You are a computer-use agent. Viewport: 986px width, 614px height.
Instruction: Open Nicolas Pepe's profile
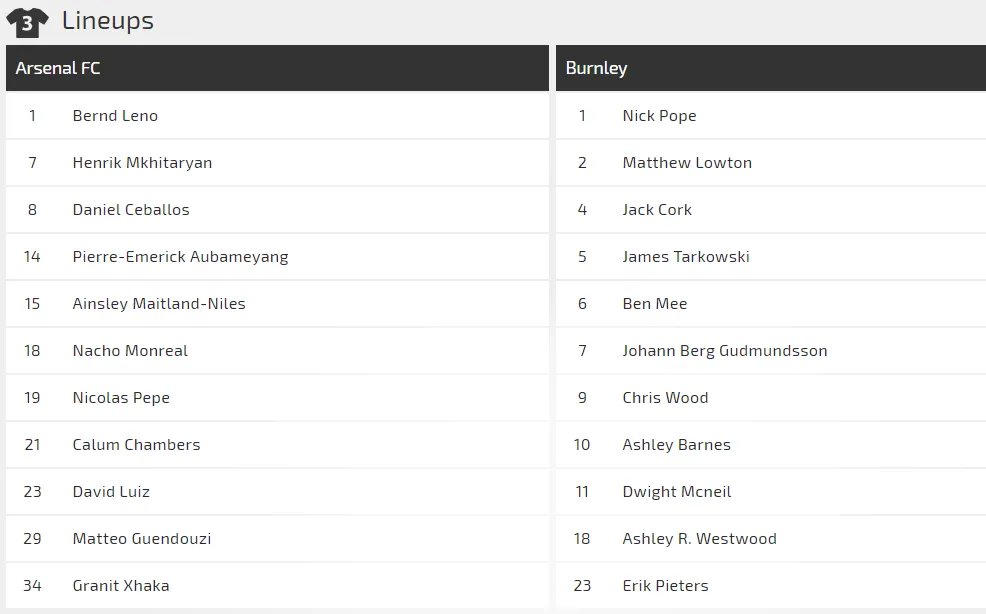(x=121, y=398)
